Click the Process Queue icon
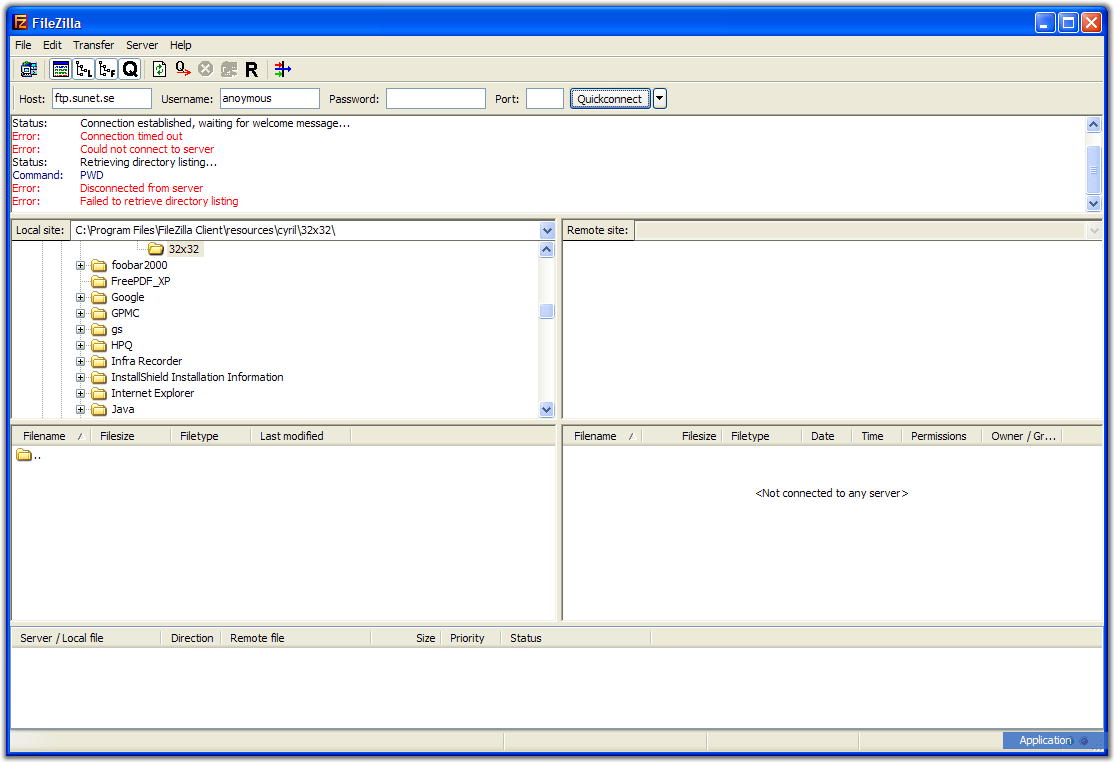Viewport: 1114px width, 762px height. click(x=182, y=69)
